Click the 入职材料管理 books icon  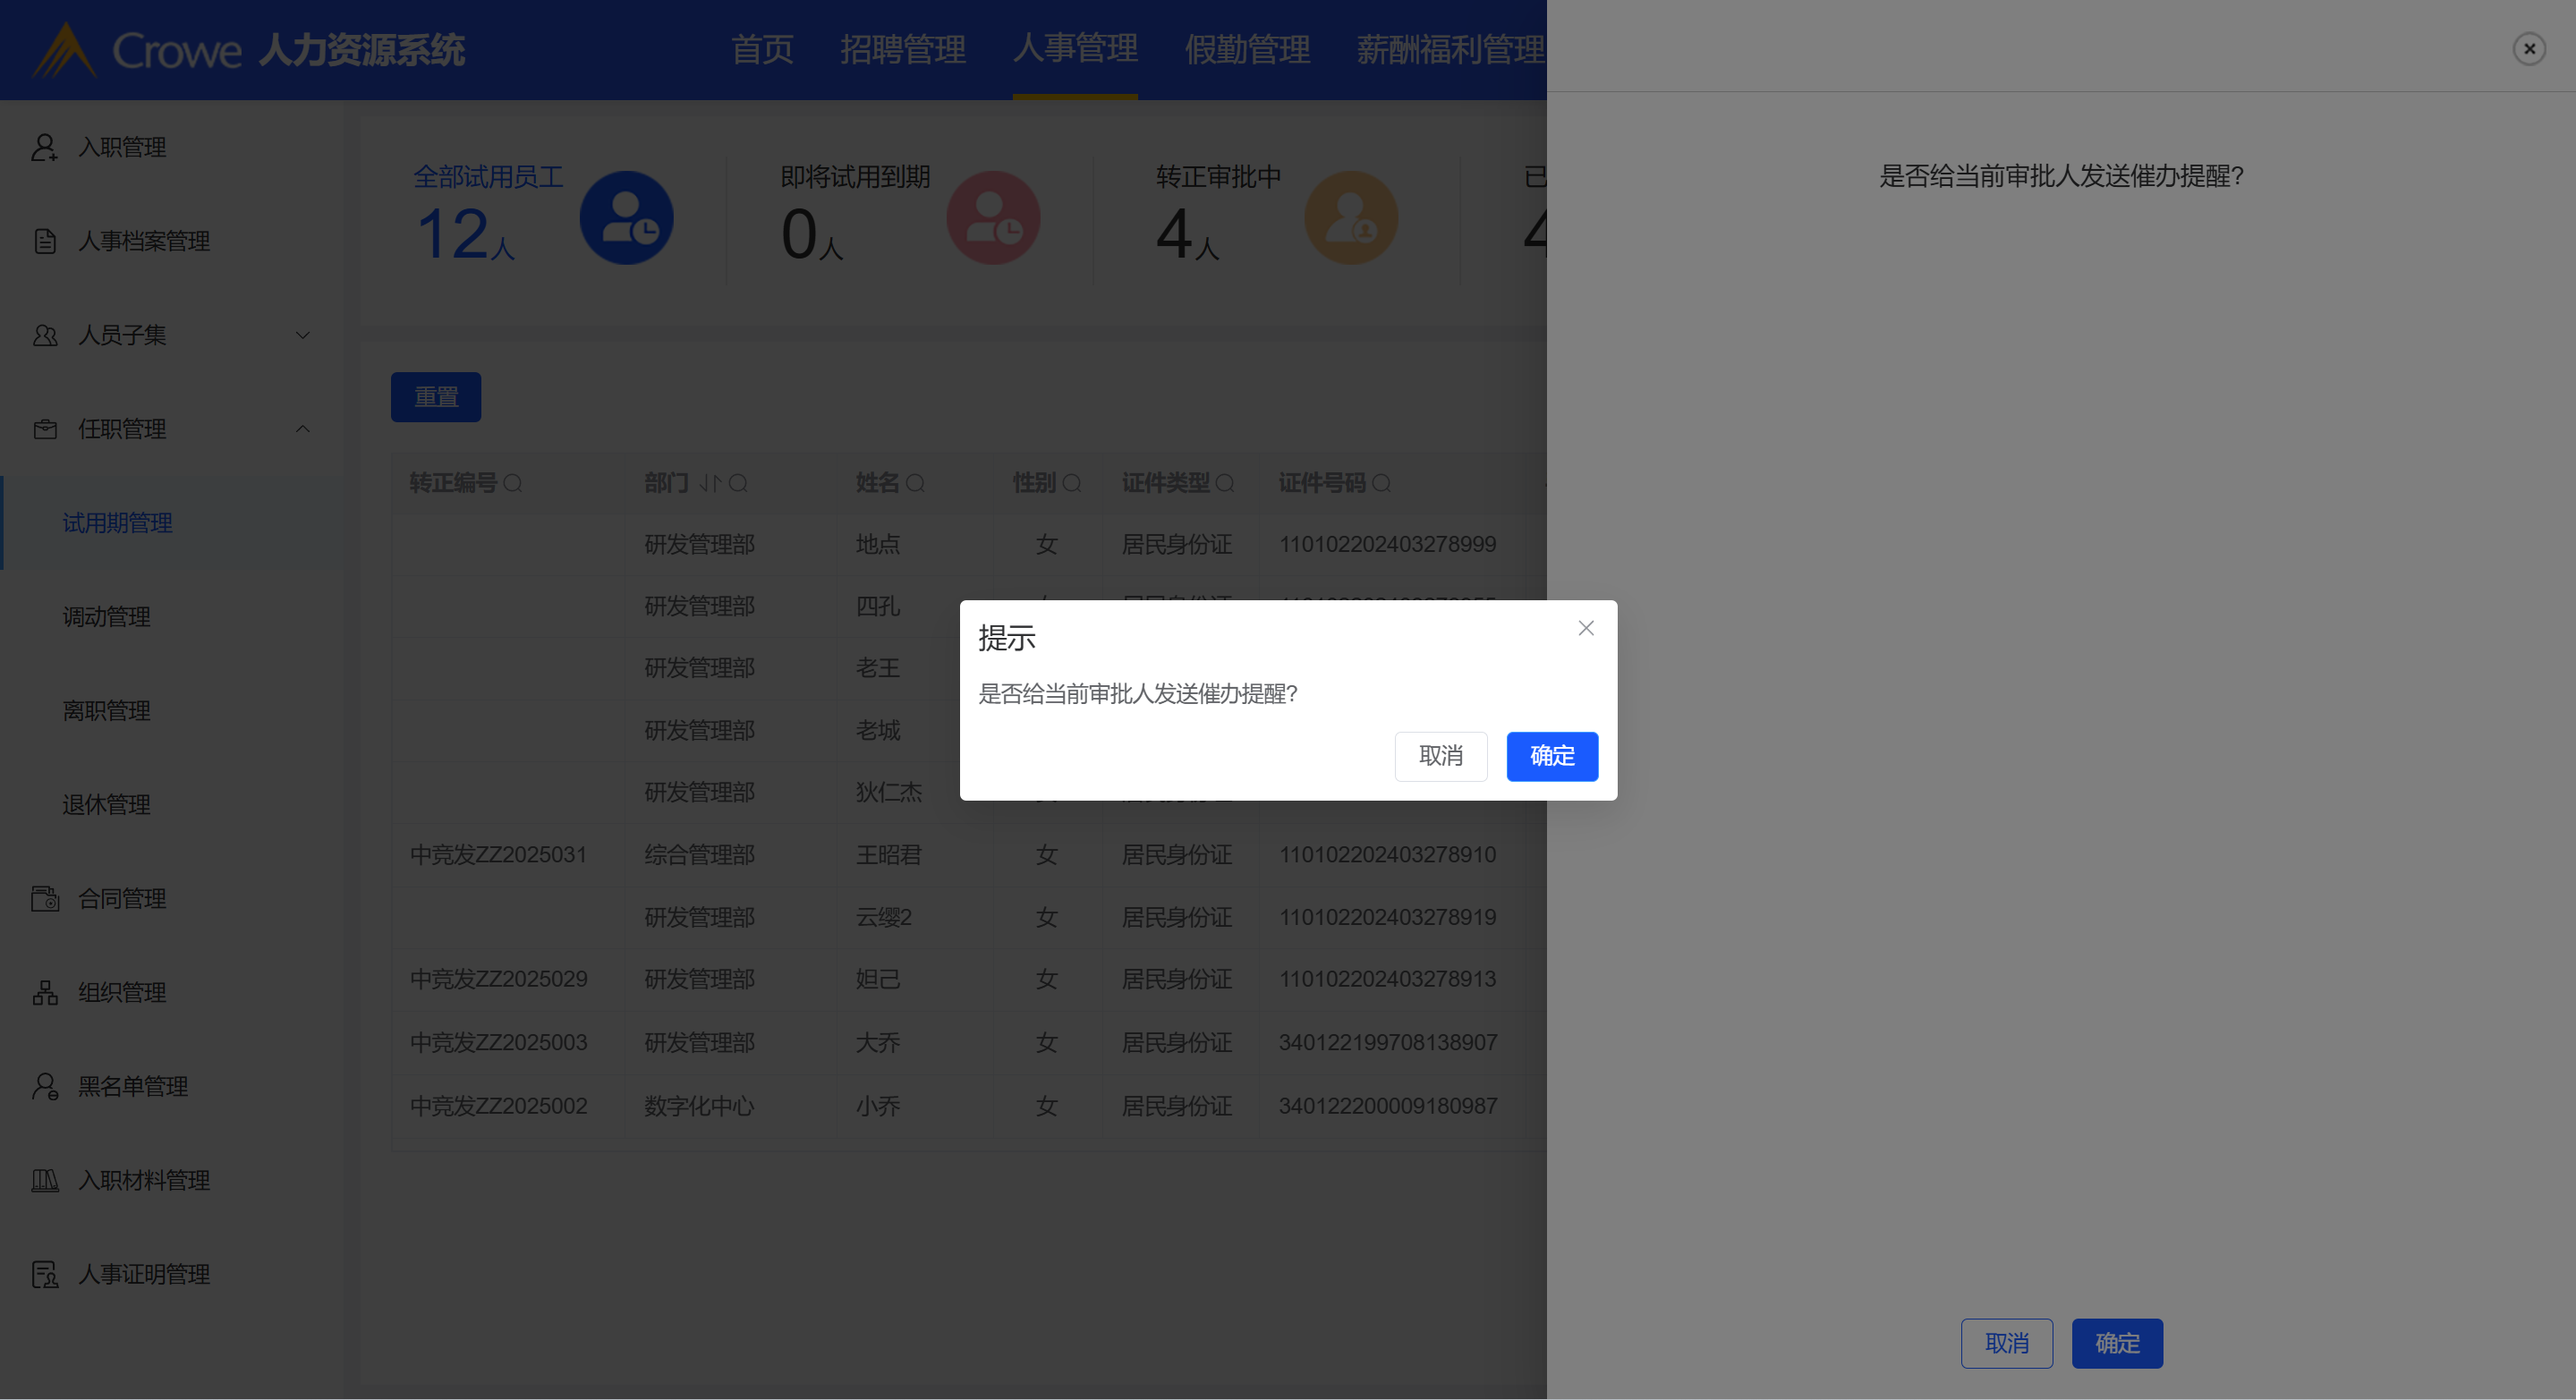point(44,1181)
